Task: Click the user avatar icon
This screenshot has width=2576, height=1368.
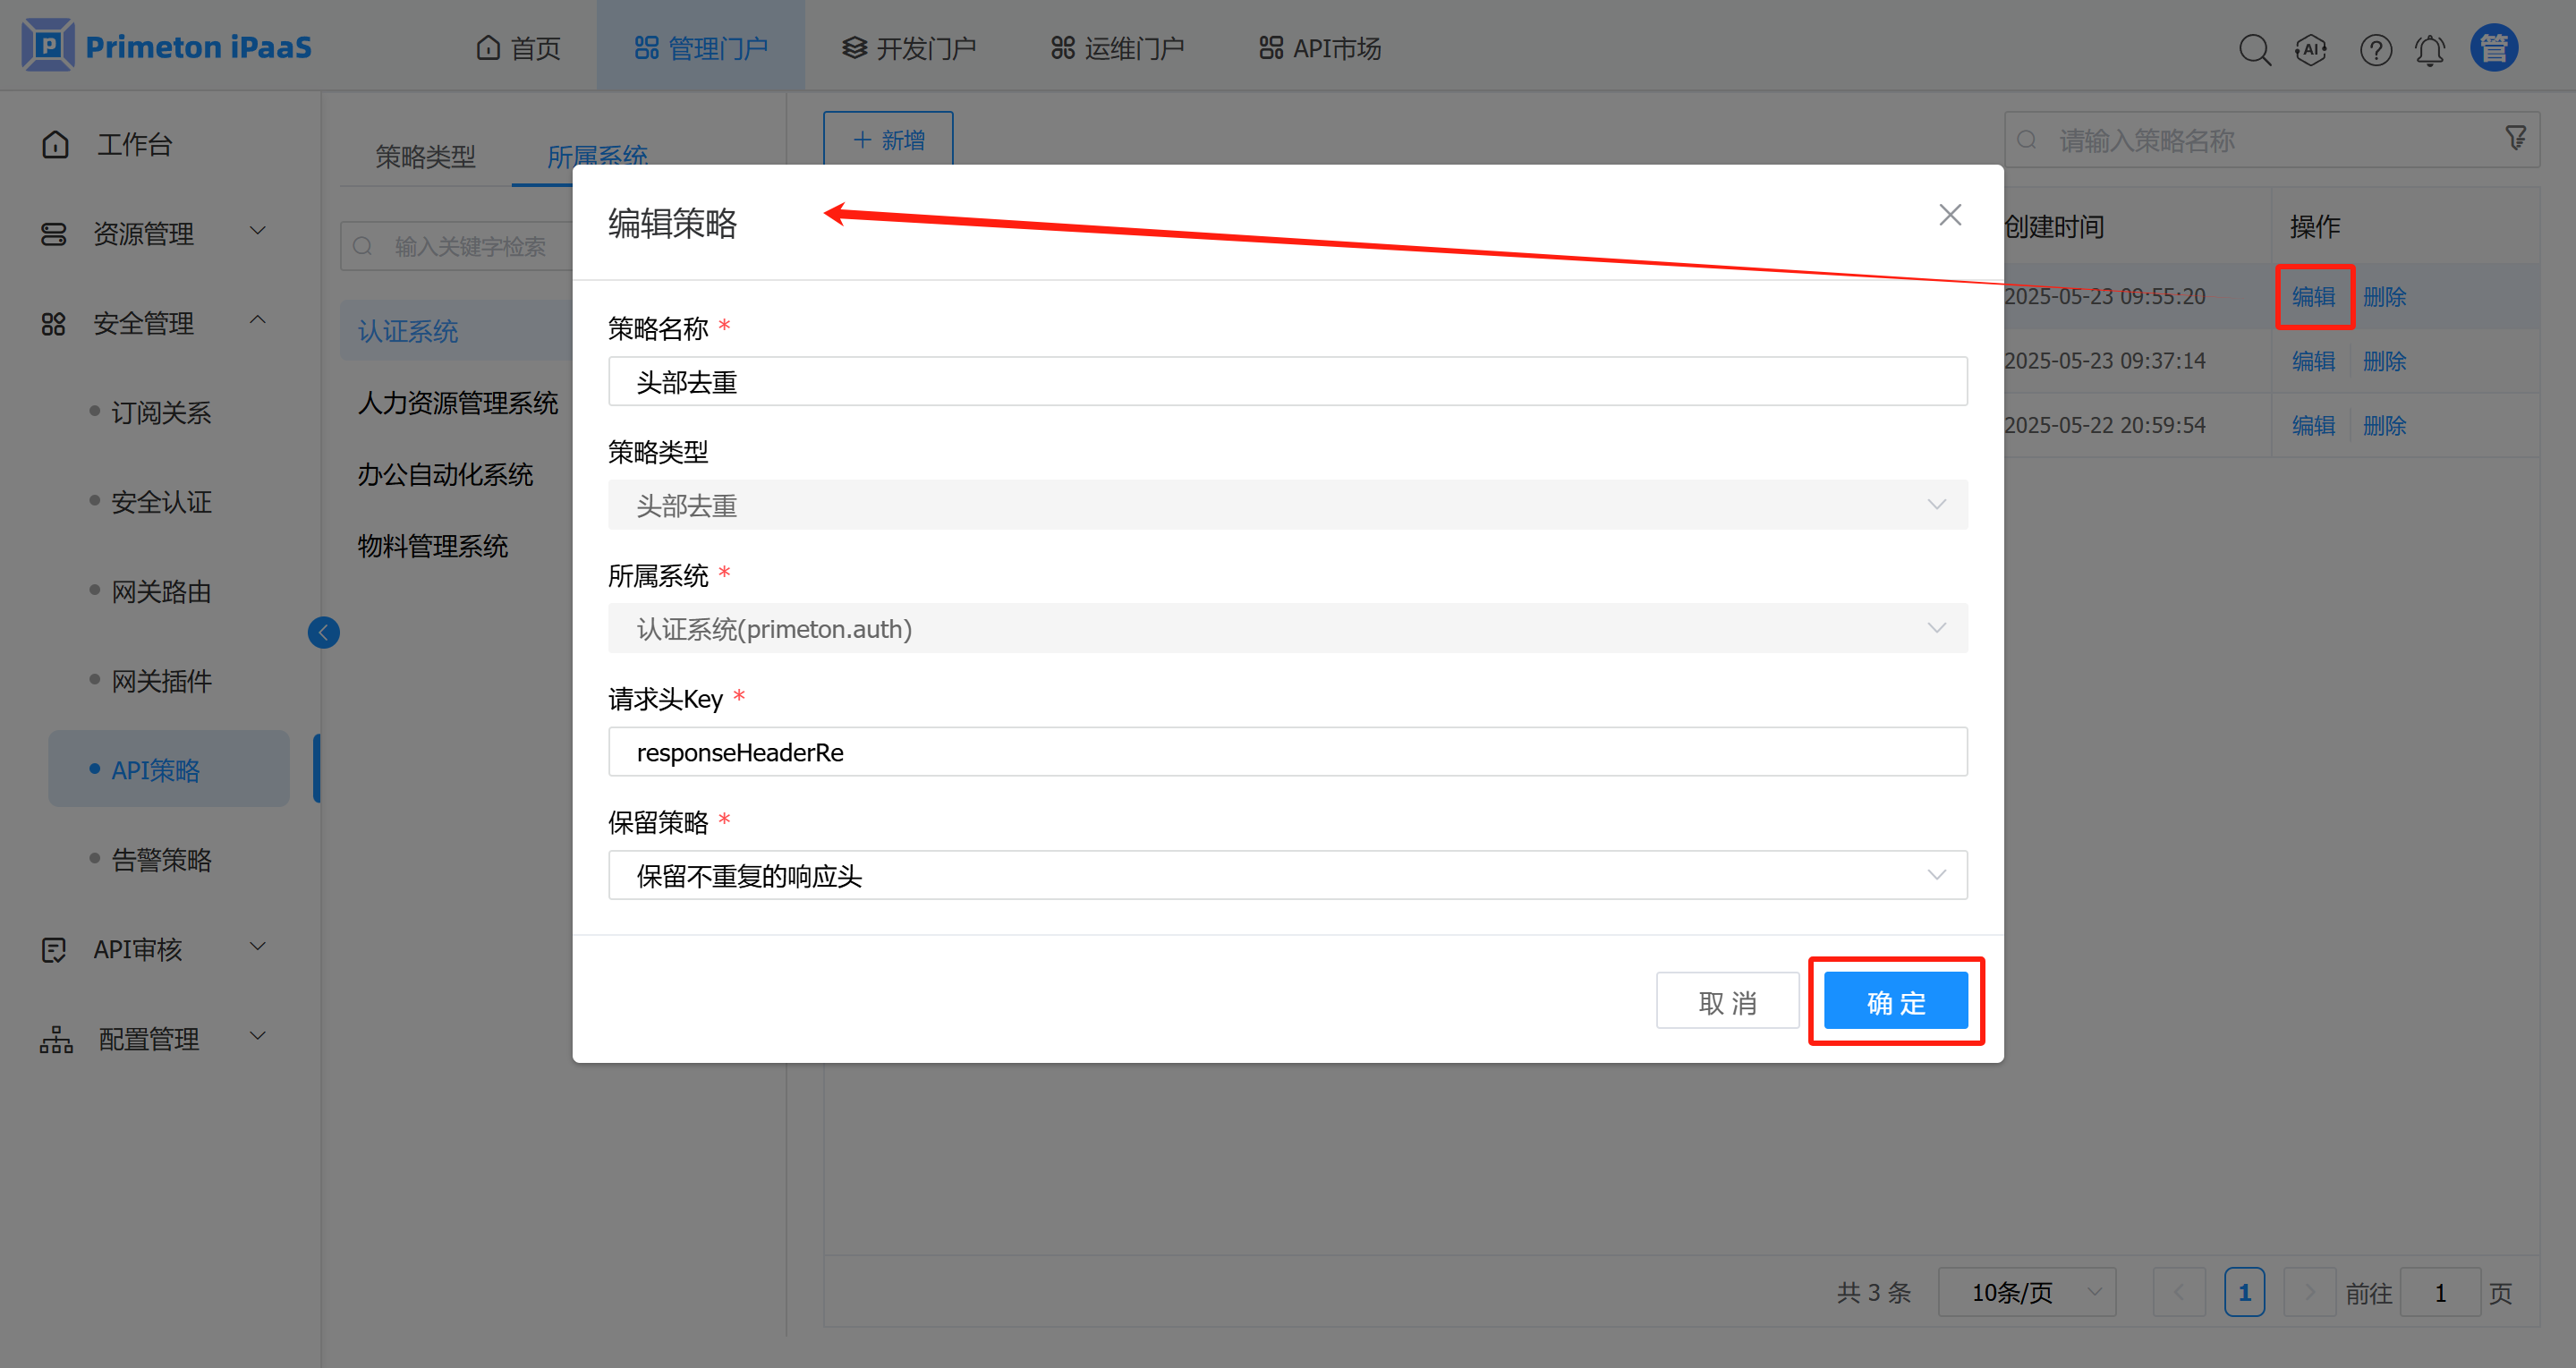Action: (2494, 48)
